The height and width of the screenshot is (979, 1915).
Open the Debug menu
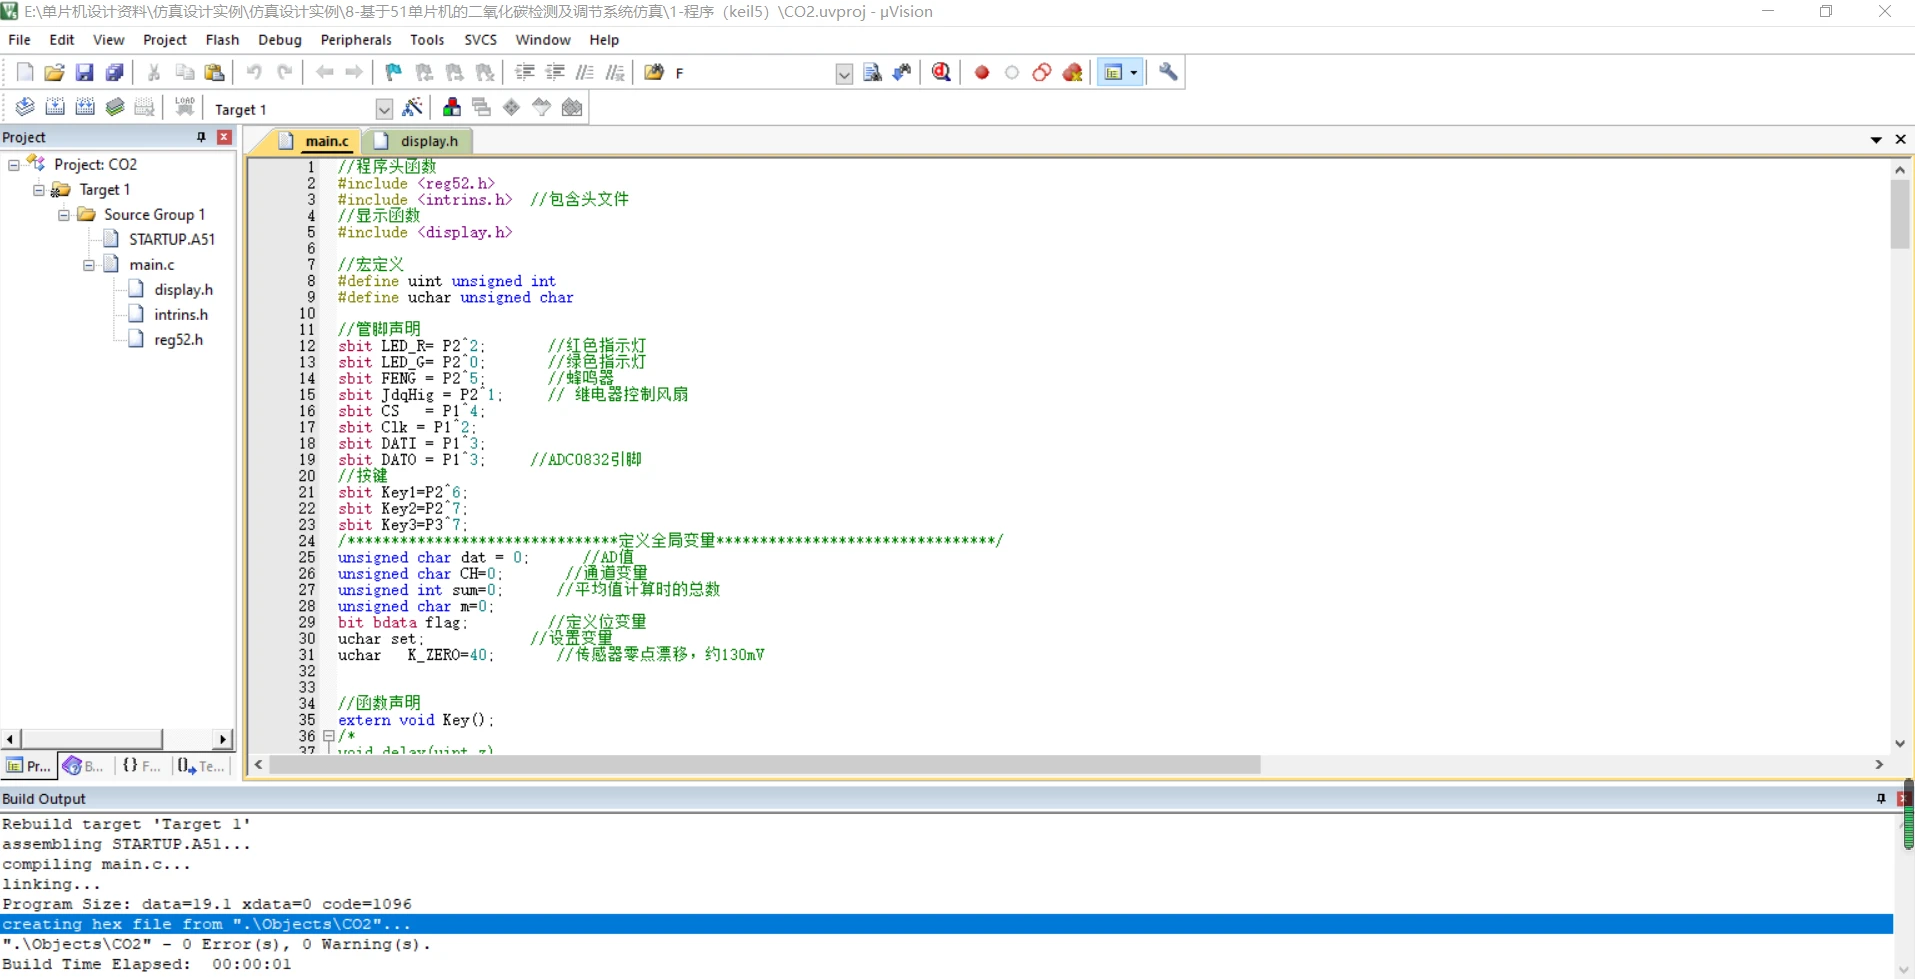click(280, 40)
